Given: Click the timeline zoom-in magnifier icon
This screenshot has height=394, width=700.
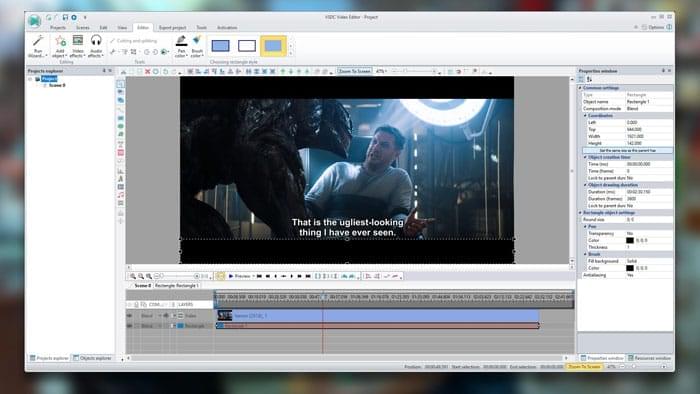Looking at the screenshot, I should [133, 276].
